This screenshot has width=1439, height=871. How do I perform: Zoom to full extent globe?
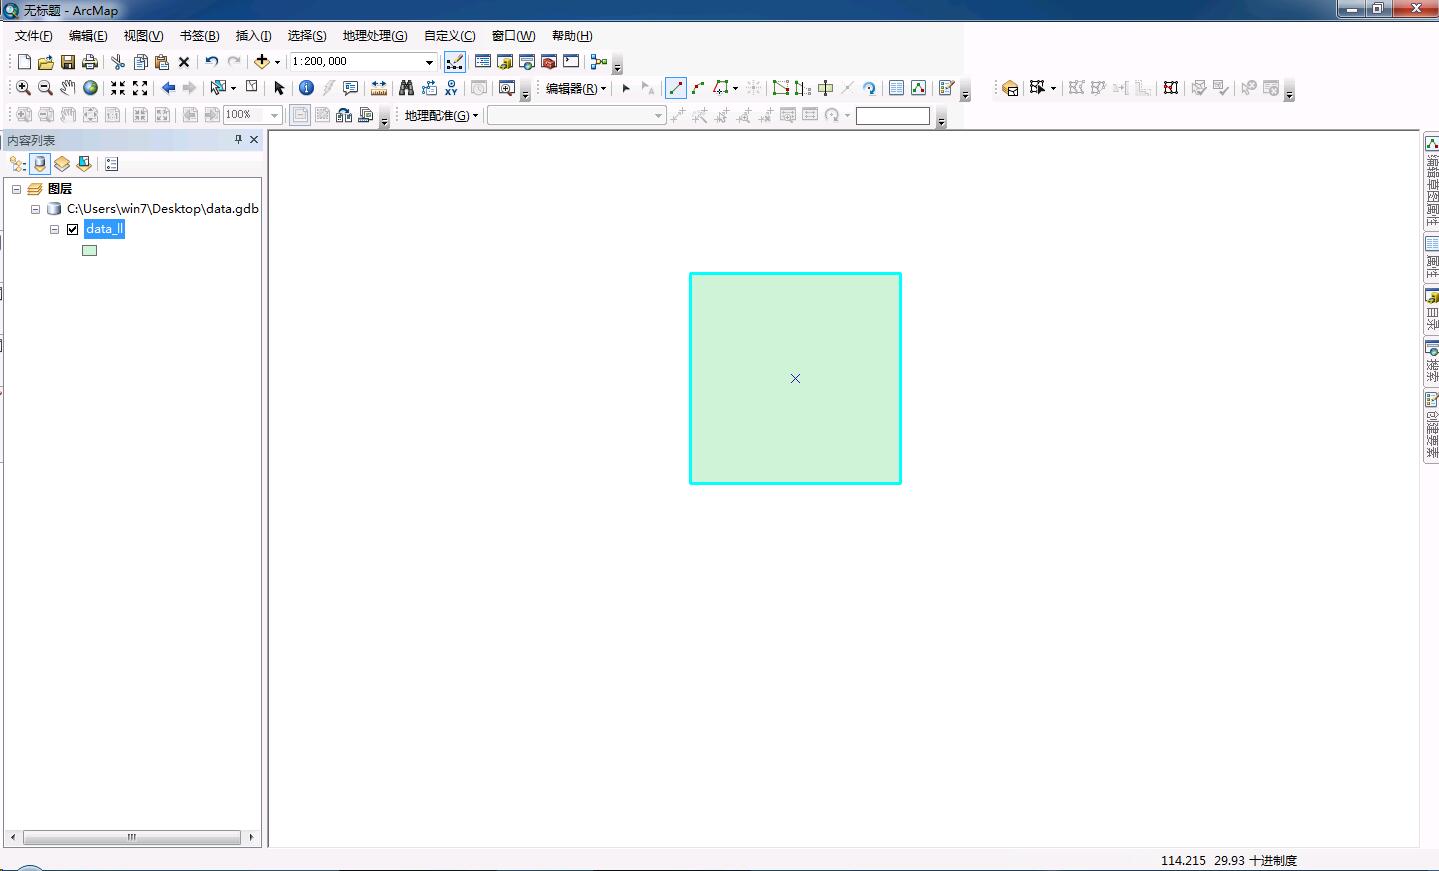click(x=90, y=88)
